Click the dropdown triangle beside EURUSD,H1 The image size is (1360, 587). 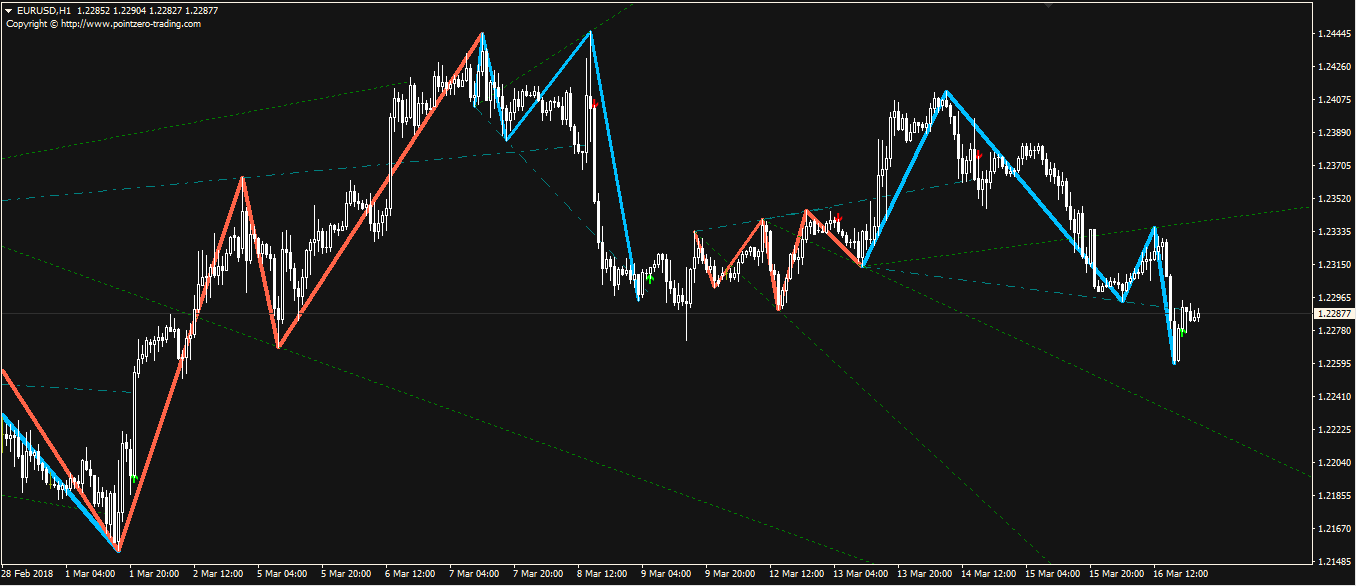coord(10,10)
